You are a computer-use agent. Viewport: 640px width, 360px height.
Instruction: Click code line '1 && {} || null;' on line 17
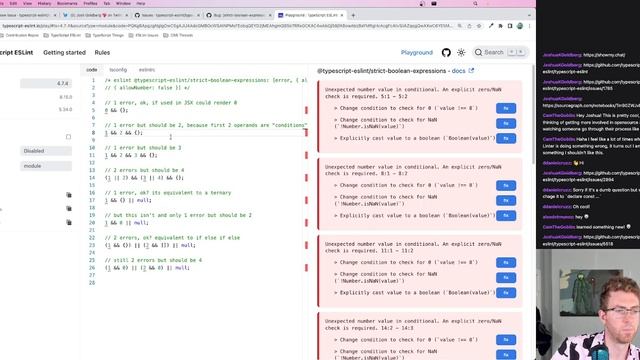coord(128,200)
